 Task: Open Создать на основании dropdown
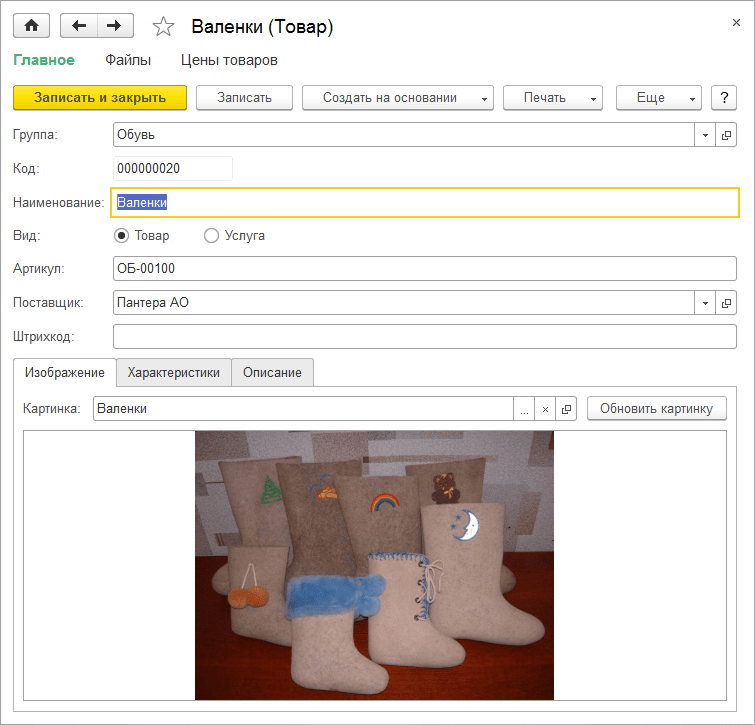coord(398,98)
